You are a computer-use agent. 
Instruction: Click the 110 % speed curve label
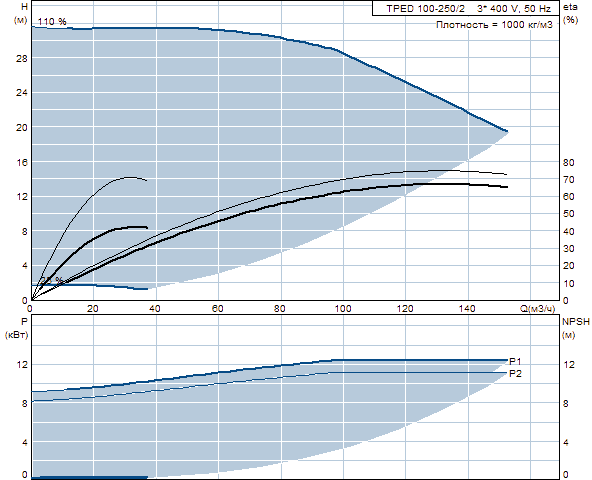[52, 22]
